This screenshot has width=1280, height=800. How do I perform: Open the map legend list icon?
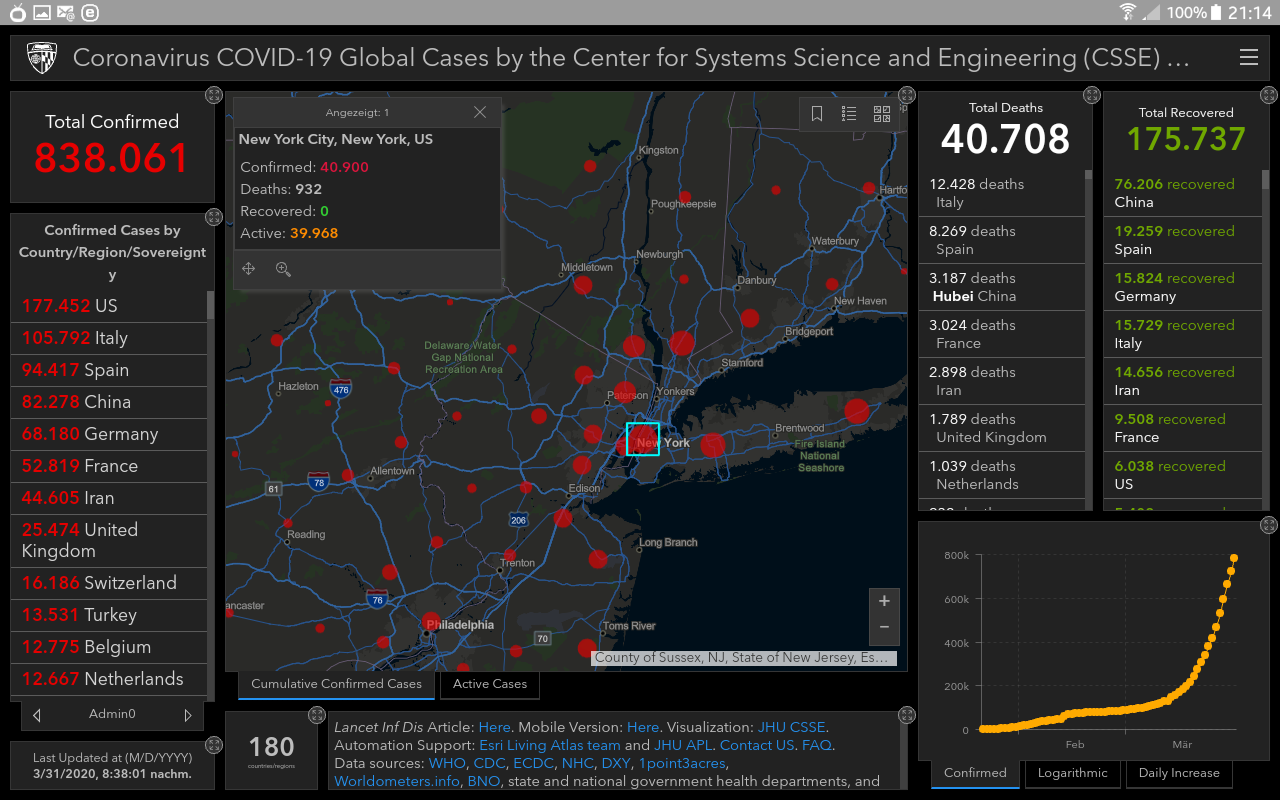click(x=849, y=114)
